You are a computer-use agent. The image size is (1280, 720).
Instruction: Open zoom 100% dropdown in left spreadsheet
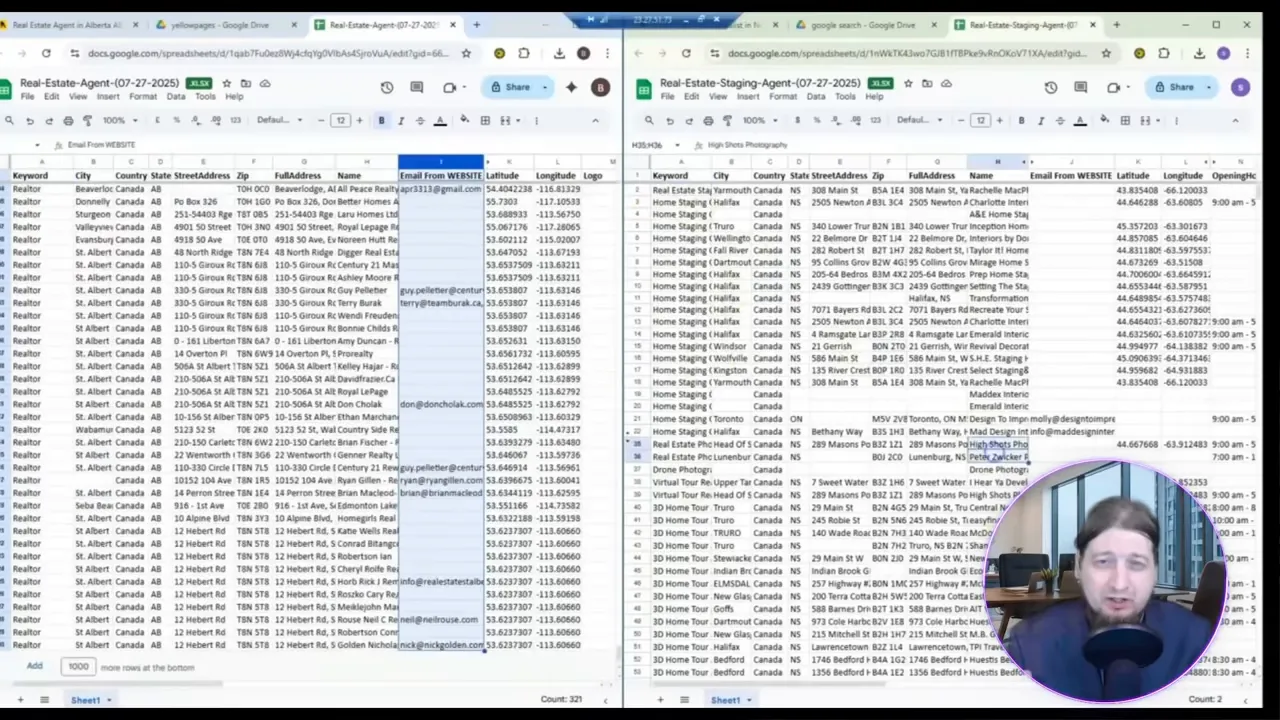[119, 120]
